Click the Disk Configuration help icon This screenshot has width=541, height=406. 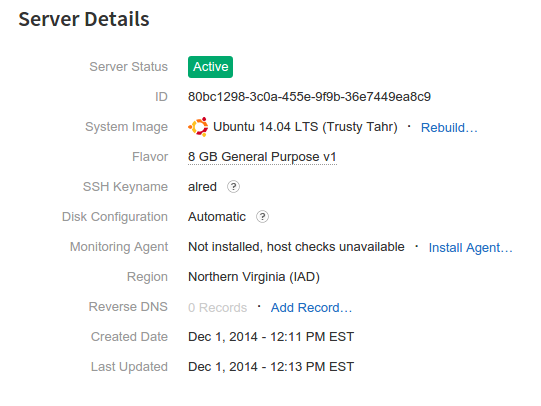point(262,217)
